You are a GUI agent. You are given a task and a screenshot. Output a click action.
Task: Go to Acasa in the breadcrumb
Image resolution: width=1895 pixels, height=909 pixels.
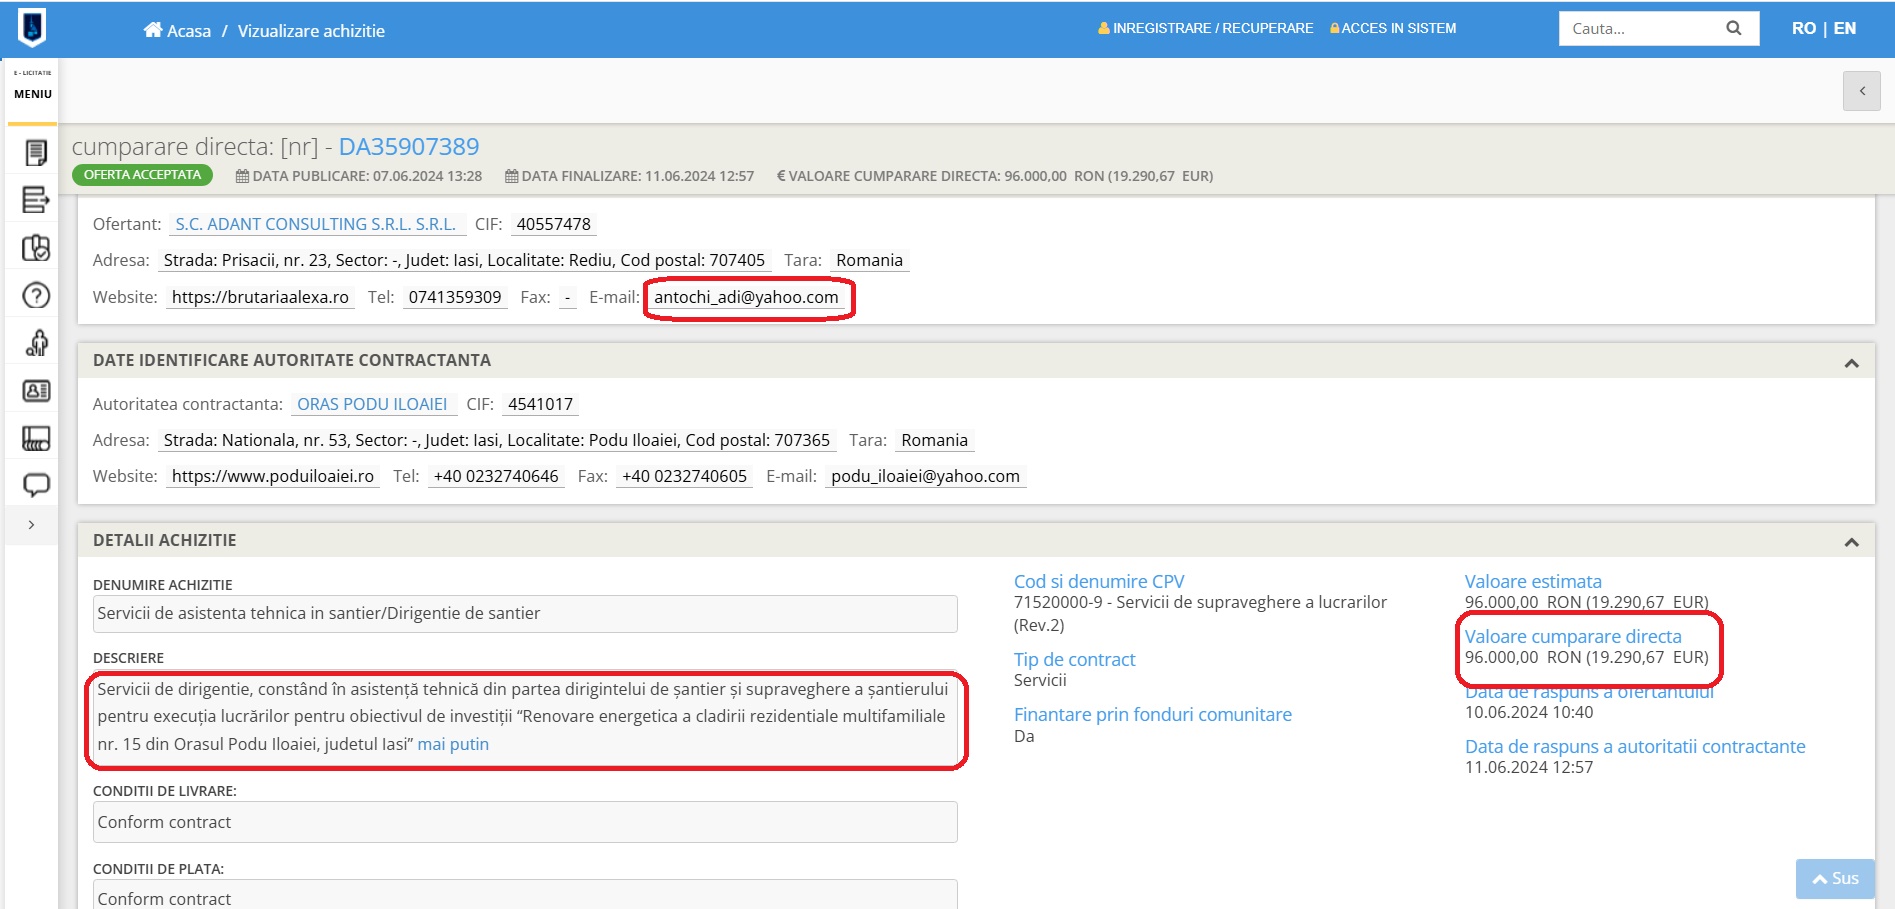coord(178,31)
